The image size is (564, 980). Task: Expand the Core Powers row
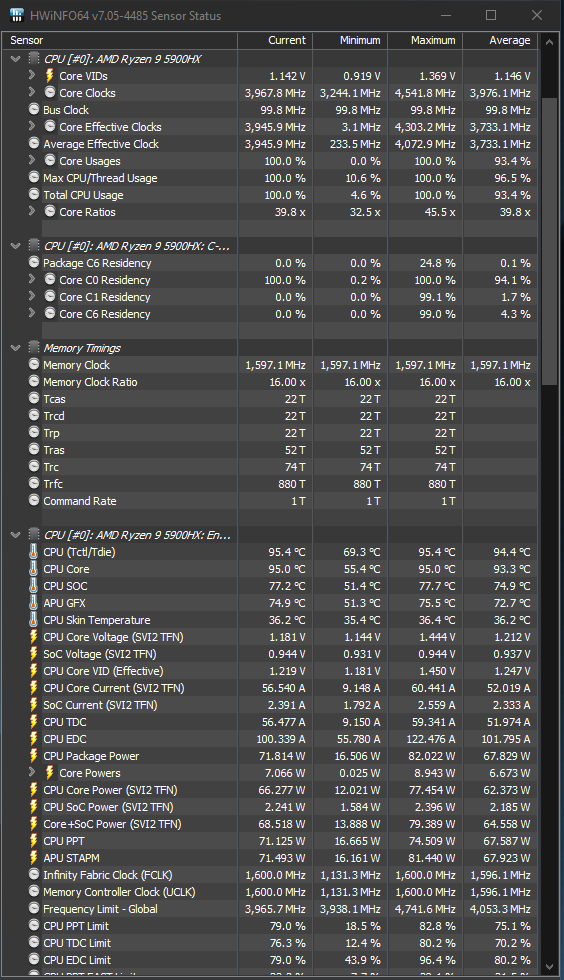click(x=32, y=772)
